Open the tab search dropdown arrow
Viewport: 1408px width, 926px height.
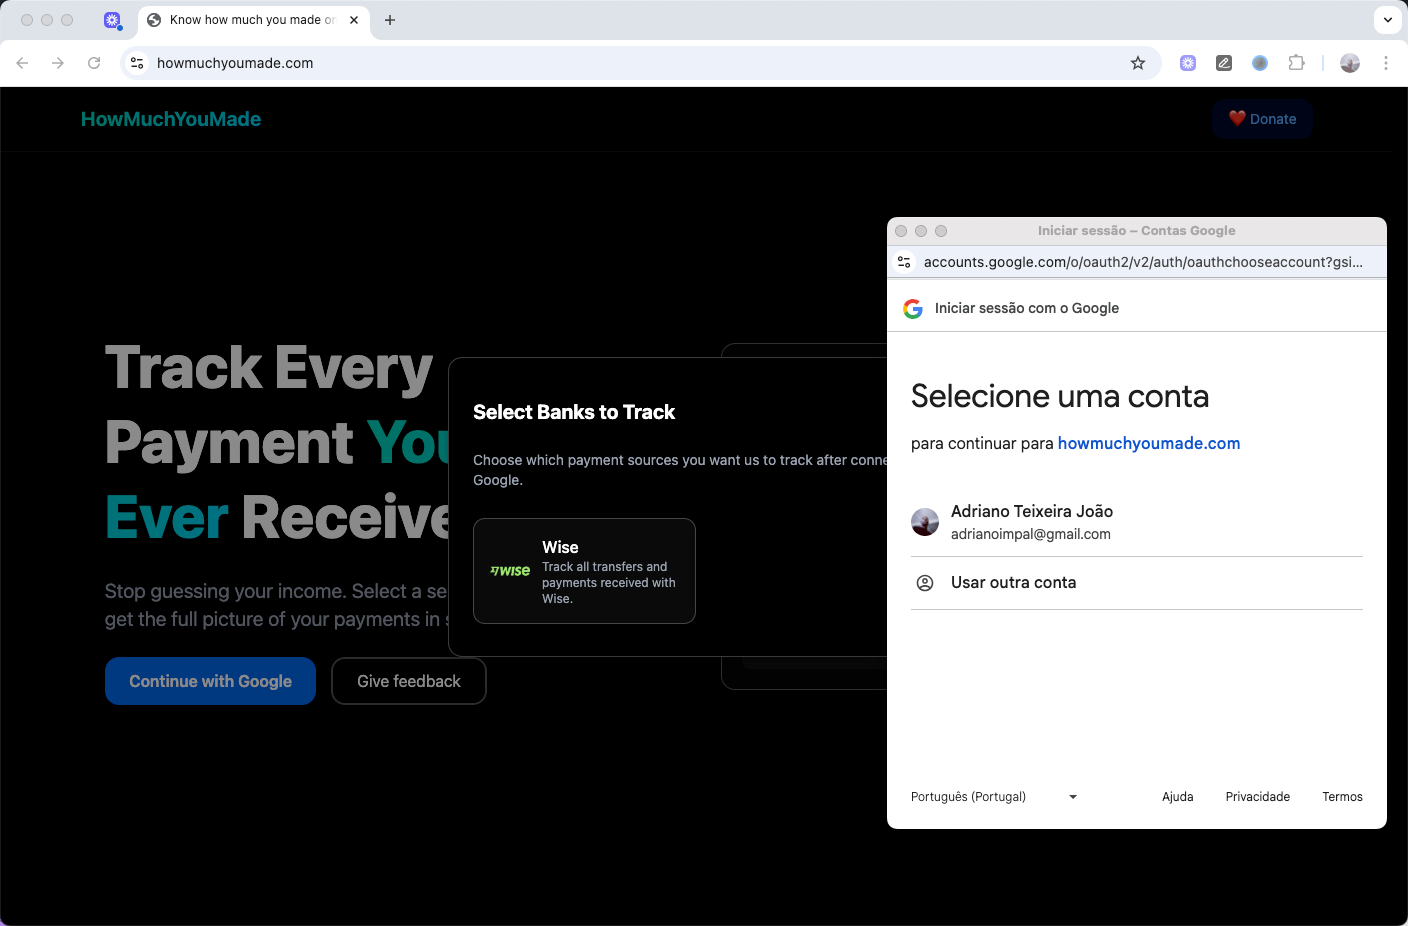click(1388, 20)
